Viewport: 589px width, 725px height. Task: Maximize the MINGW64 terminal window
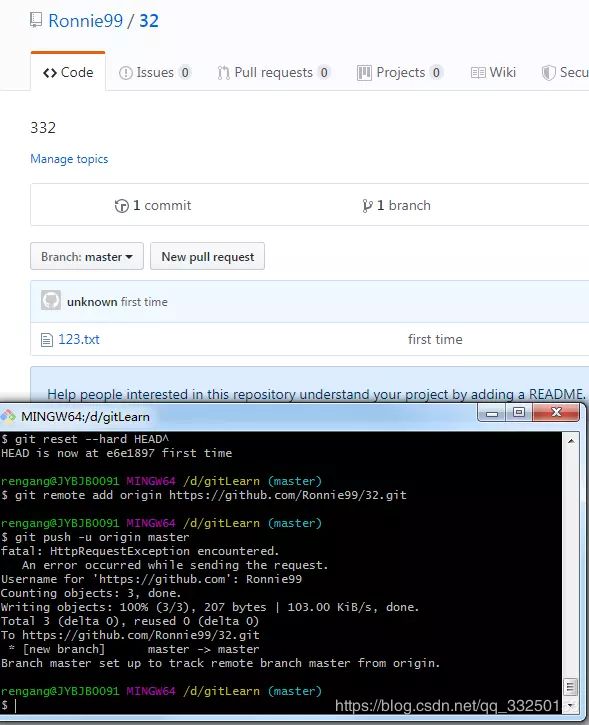pyautogui.click(x=519, y=412)
